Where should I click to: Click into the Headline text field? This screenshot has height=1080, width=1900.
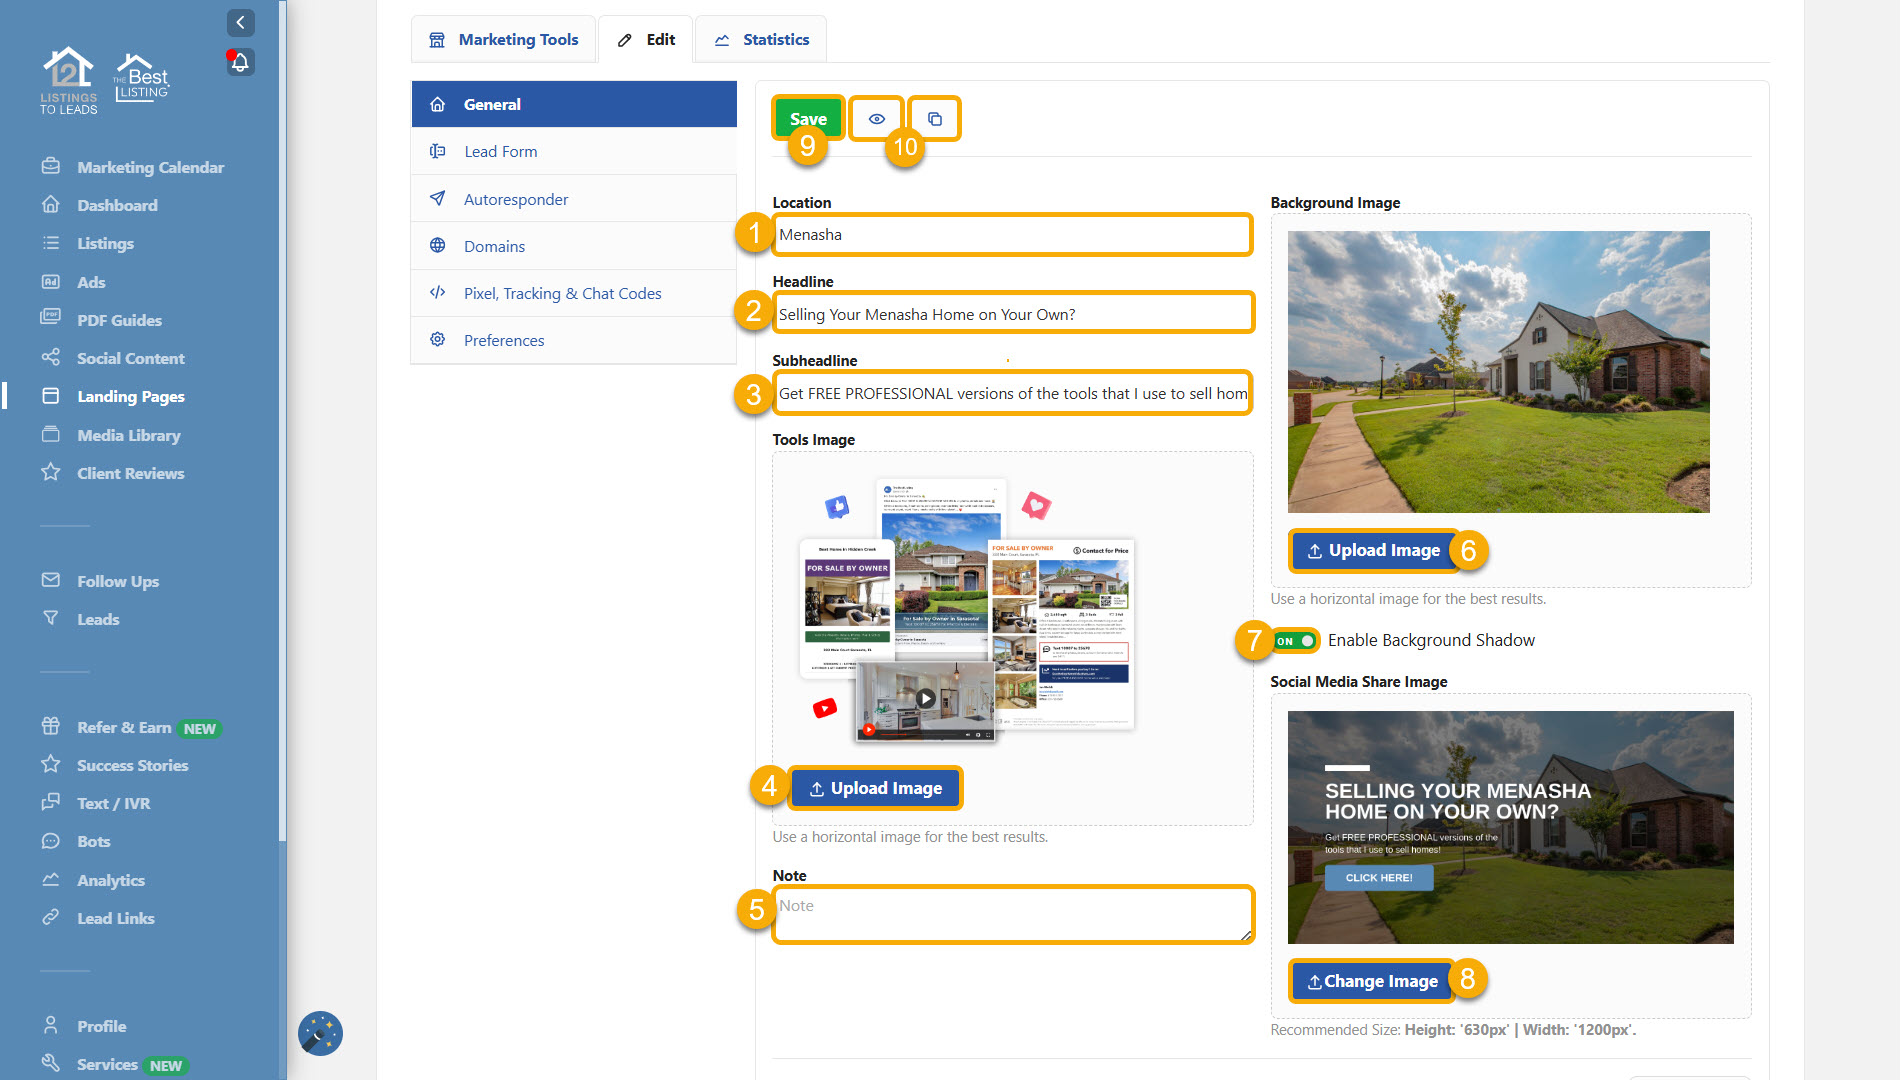[x=1012, y=314]
